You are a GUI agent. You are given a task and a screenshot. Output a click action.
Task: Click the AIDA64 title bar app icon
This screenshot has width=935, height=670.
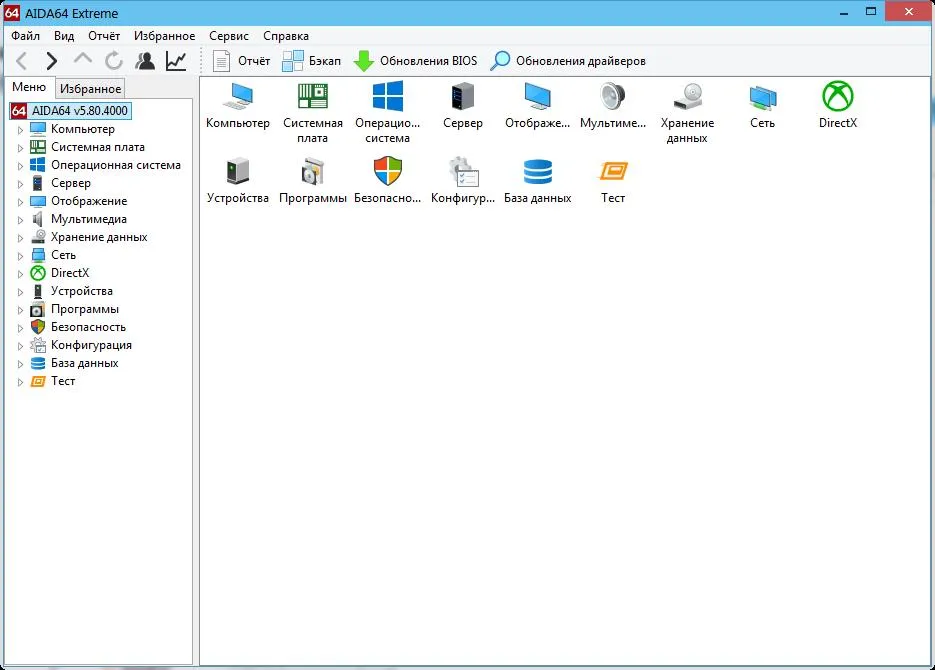coord(12,13)
